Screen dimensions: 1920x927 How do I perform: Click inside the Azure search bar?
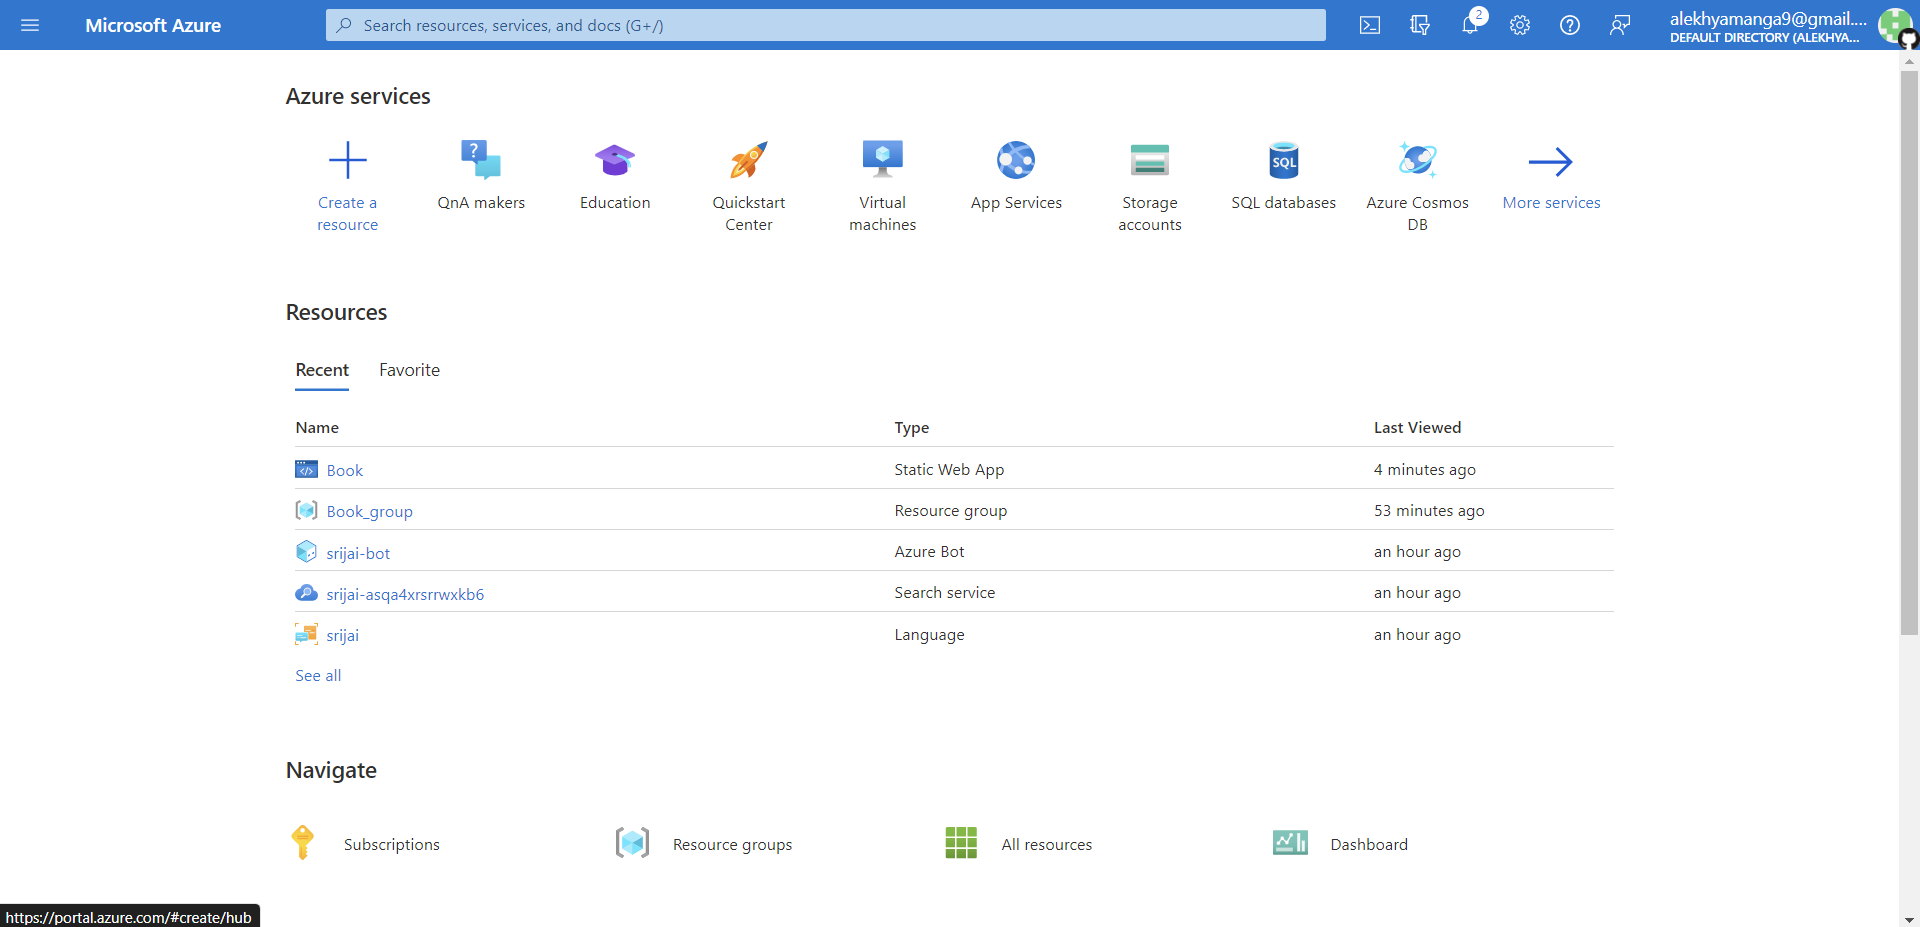(826, 25)
